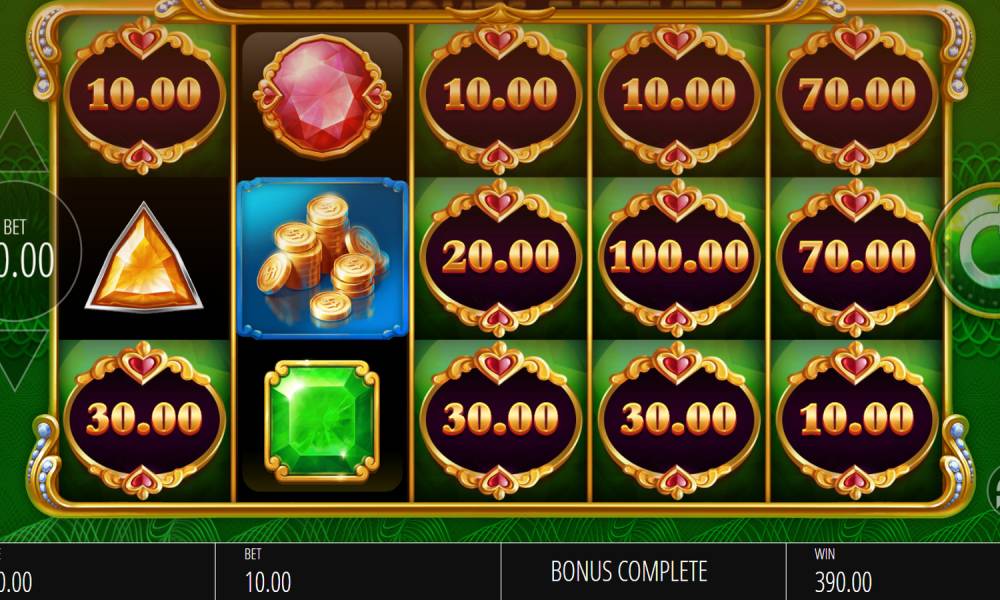Screen dimensions: 1000x600
Task: Select the orange triangle gem symbol
Action: (x=144, y=258)
